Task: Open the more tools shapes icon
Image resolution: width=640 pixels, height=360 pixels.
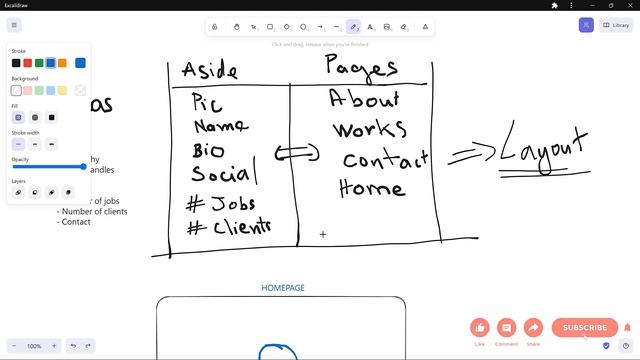Action: point(425,27)
